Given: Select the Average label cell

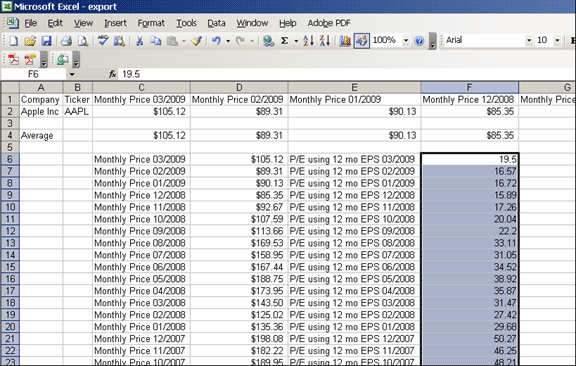Looking at the screenshot, I should point(41,135).
